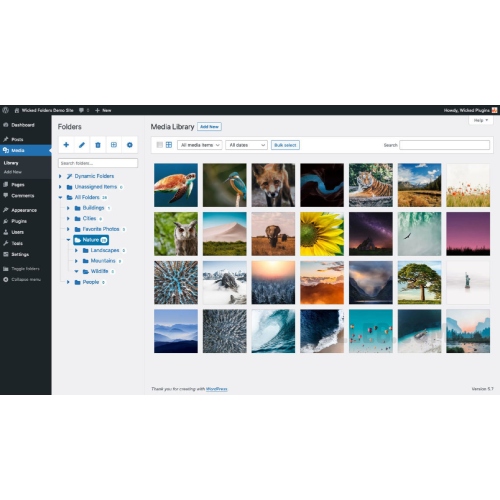Open the Appearance menu item
This screenshot has width=500, height=500.
coord(24,210)
